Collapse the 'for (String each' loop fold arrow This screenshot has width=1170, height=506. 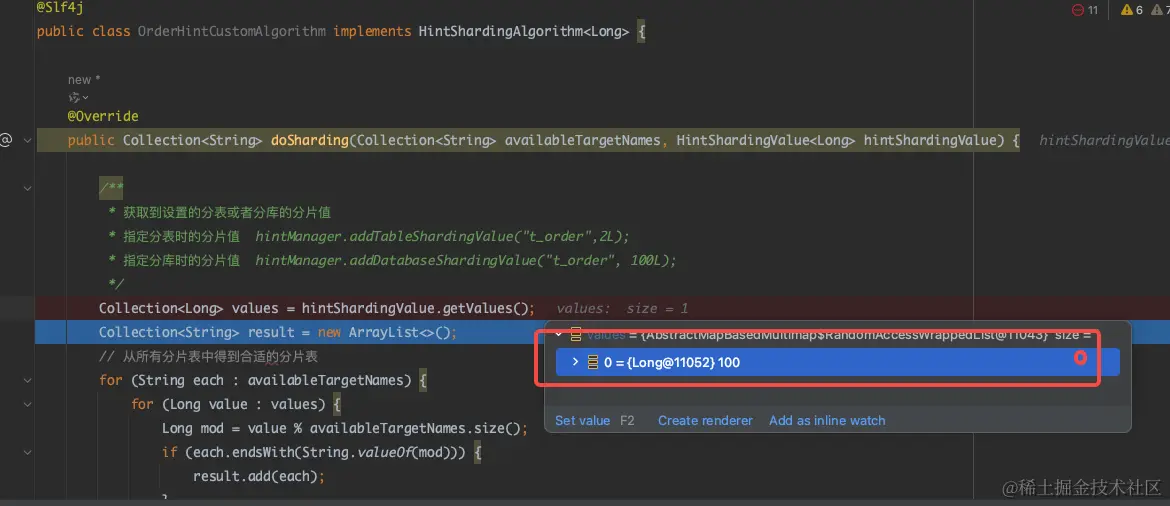(27, 380)
